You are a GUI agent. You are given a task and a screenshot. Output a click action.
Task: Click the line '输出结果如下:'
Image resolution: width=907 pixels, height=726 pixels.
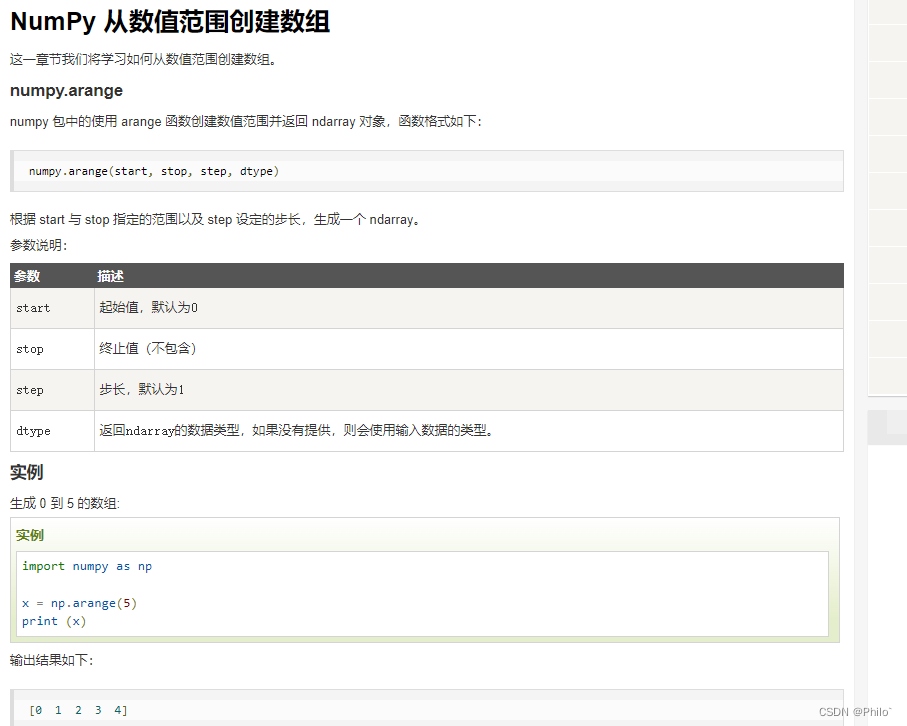[51, 660]
